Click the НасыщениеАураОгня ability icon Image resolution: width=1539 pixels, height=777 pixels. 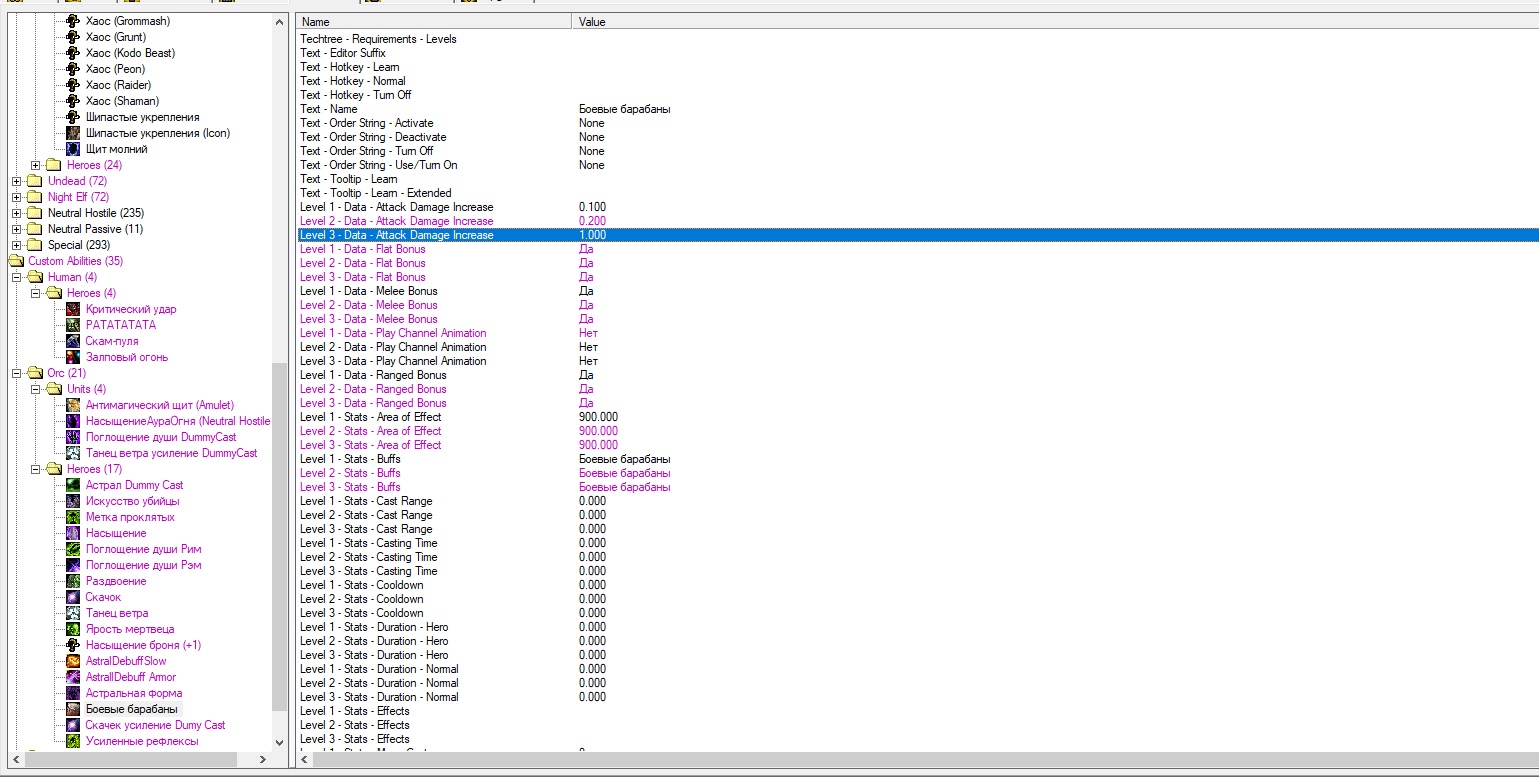(x=73, y=421)
